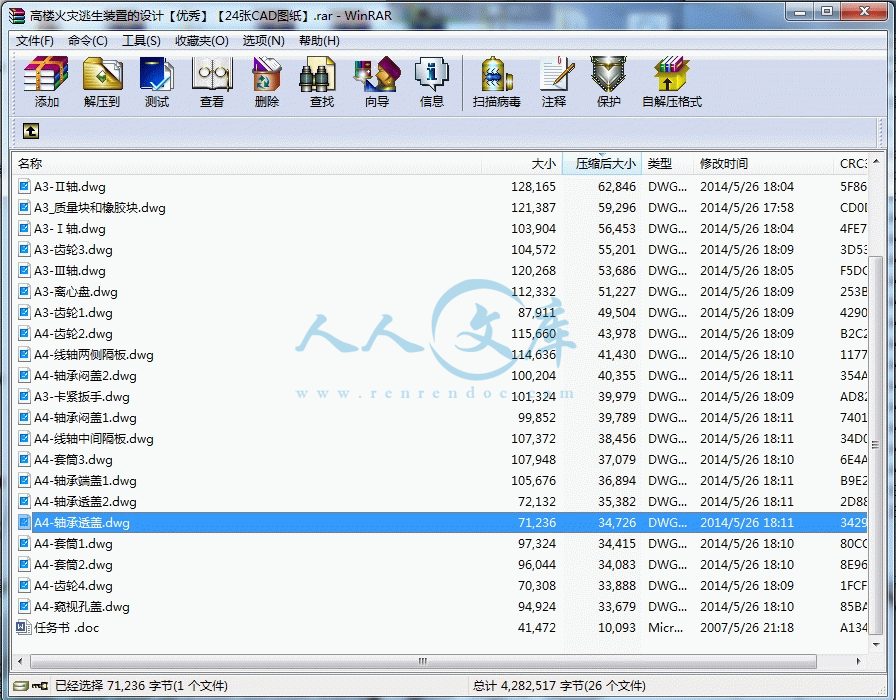Click the key icon in status bar
Image resolution: width=896 pixels, height=700 pixels.
pyautogui.click(x=39, y=685)
